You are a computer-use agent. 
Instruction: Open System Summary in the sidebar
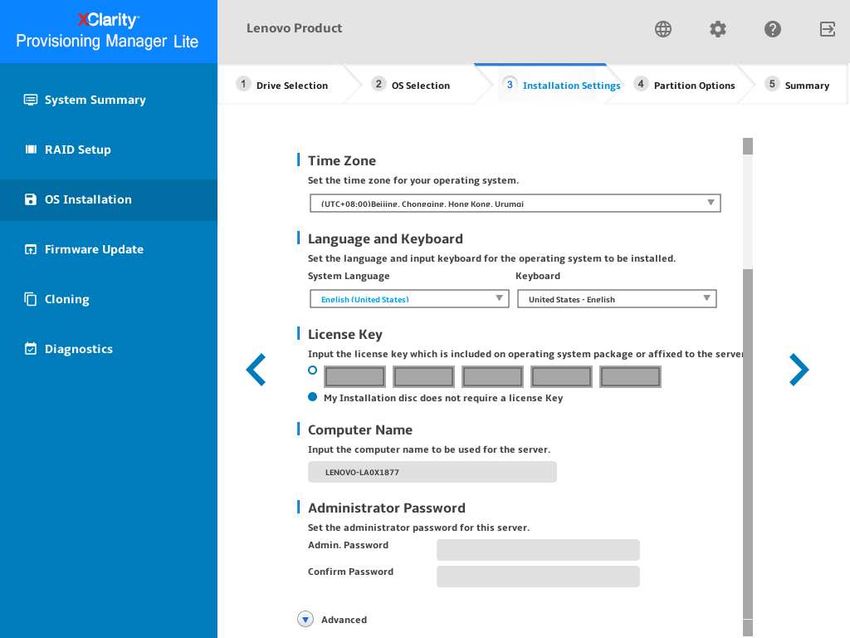108,100
